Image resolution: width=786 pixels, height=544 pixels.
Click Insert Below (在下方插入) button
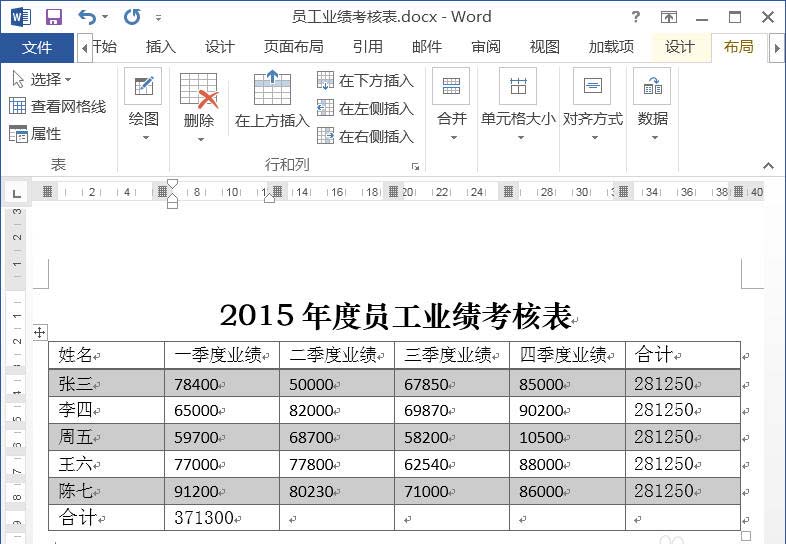click(x=365, y=80)
